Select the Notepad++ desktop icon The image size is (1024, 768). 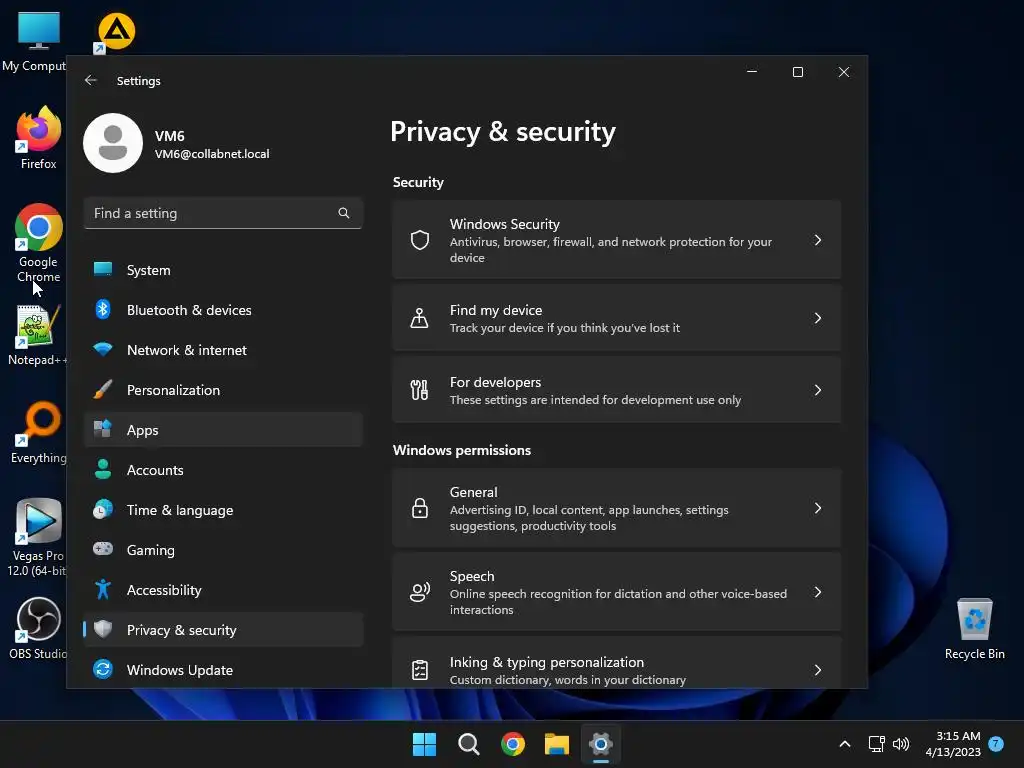coord(37,335)
